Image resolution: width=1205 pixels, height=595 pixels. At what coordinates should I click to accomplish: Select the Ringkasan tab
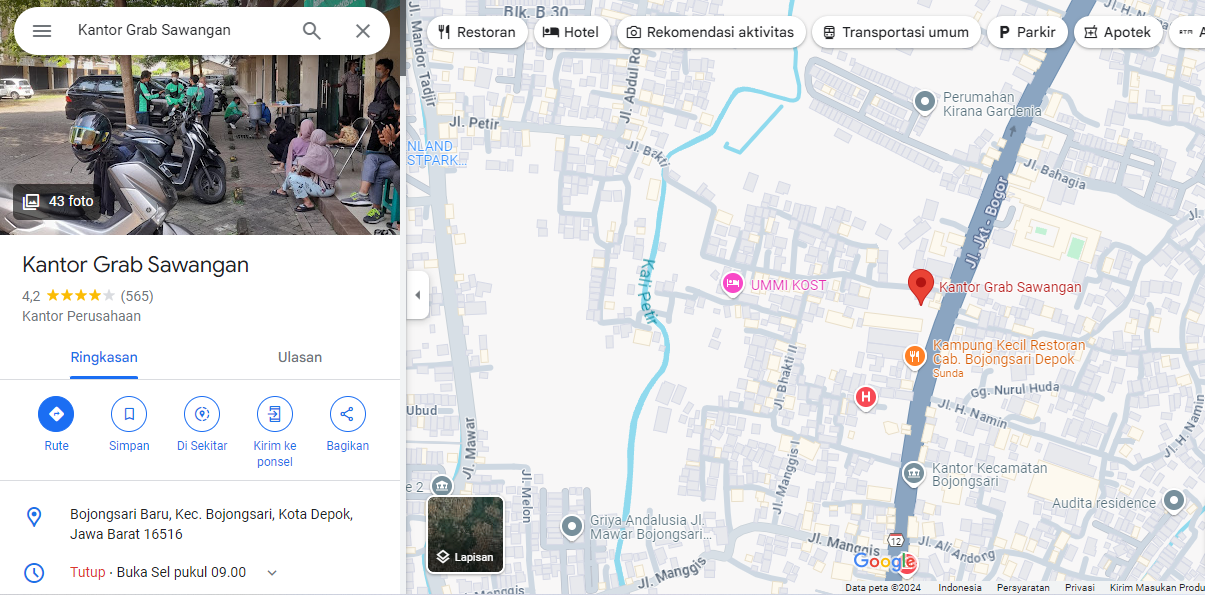104,357
